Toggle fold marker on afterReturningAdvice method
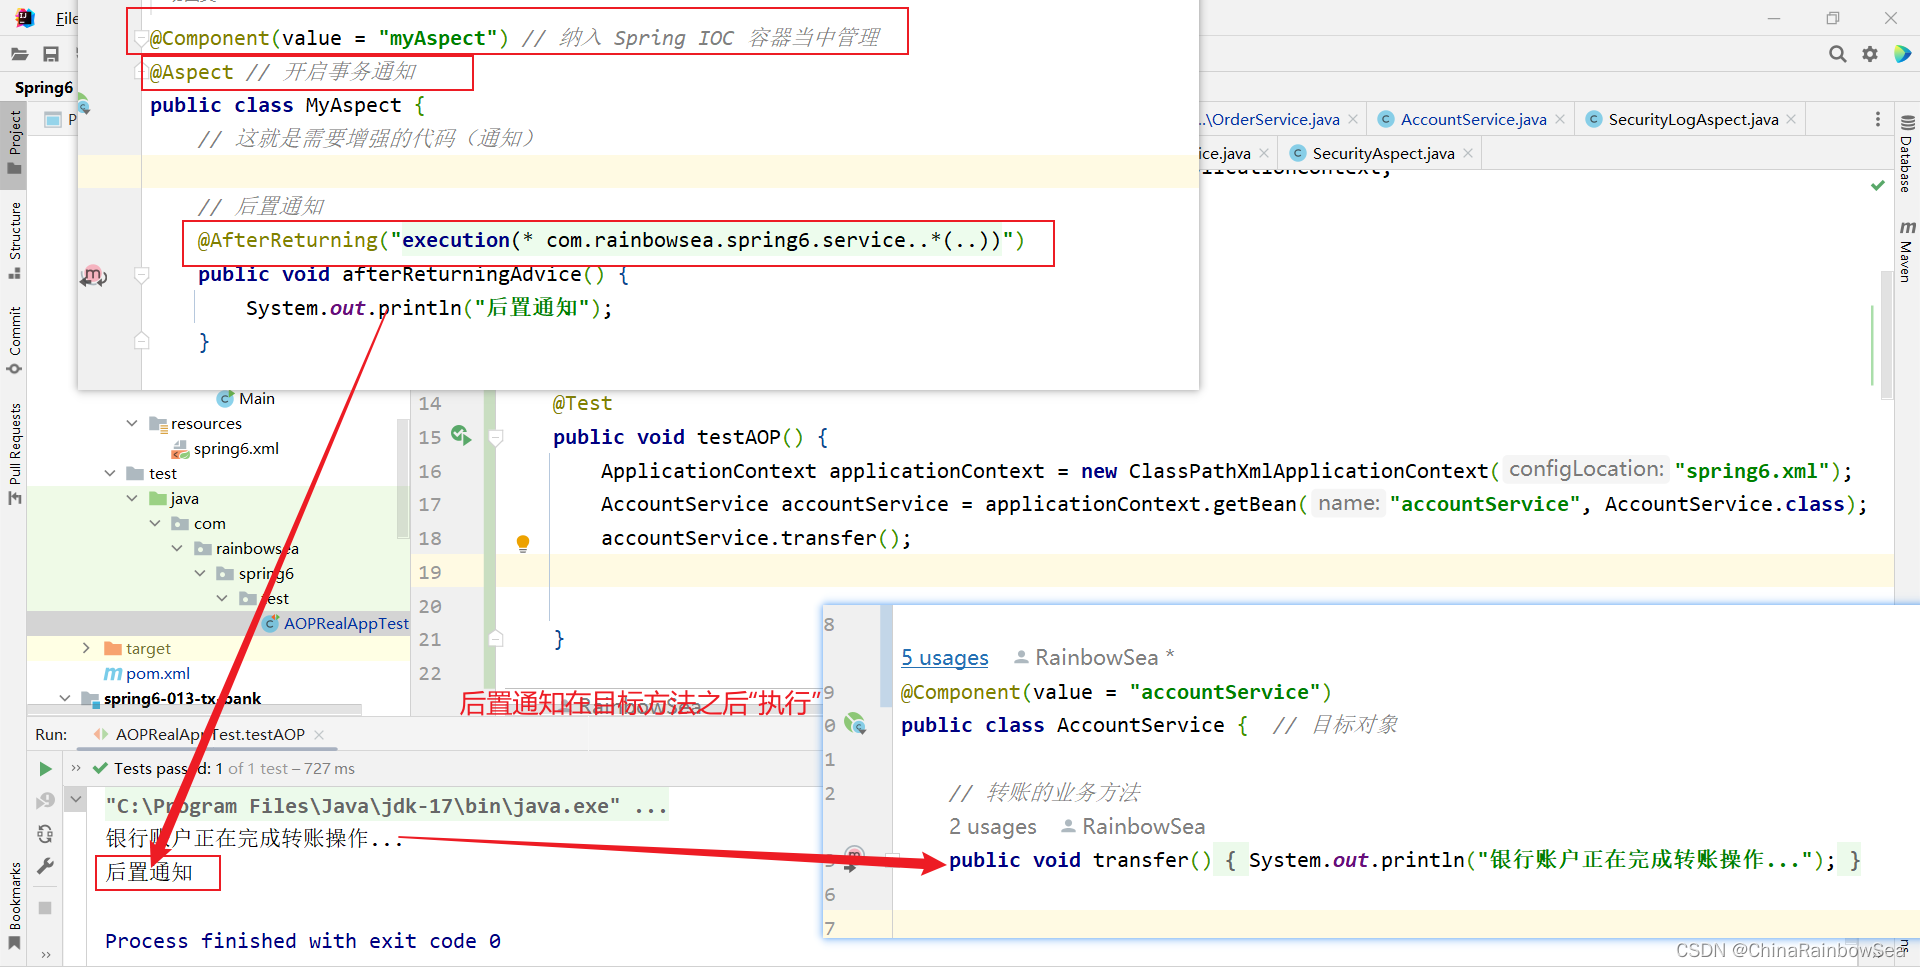Image resolution: width=1920 pixels, height=967 pixels. (x=142, y=275)
